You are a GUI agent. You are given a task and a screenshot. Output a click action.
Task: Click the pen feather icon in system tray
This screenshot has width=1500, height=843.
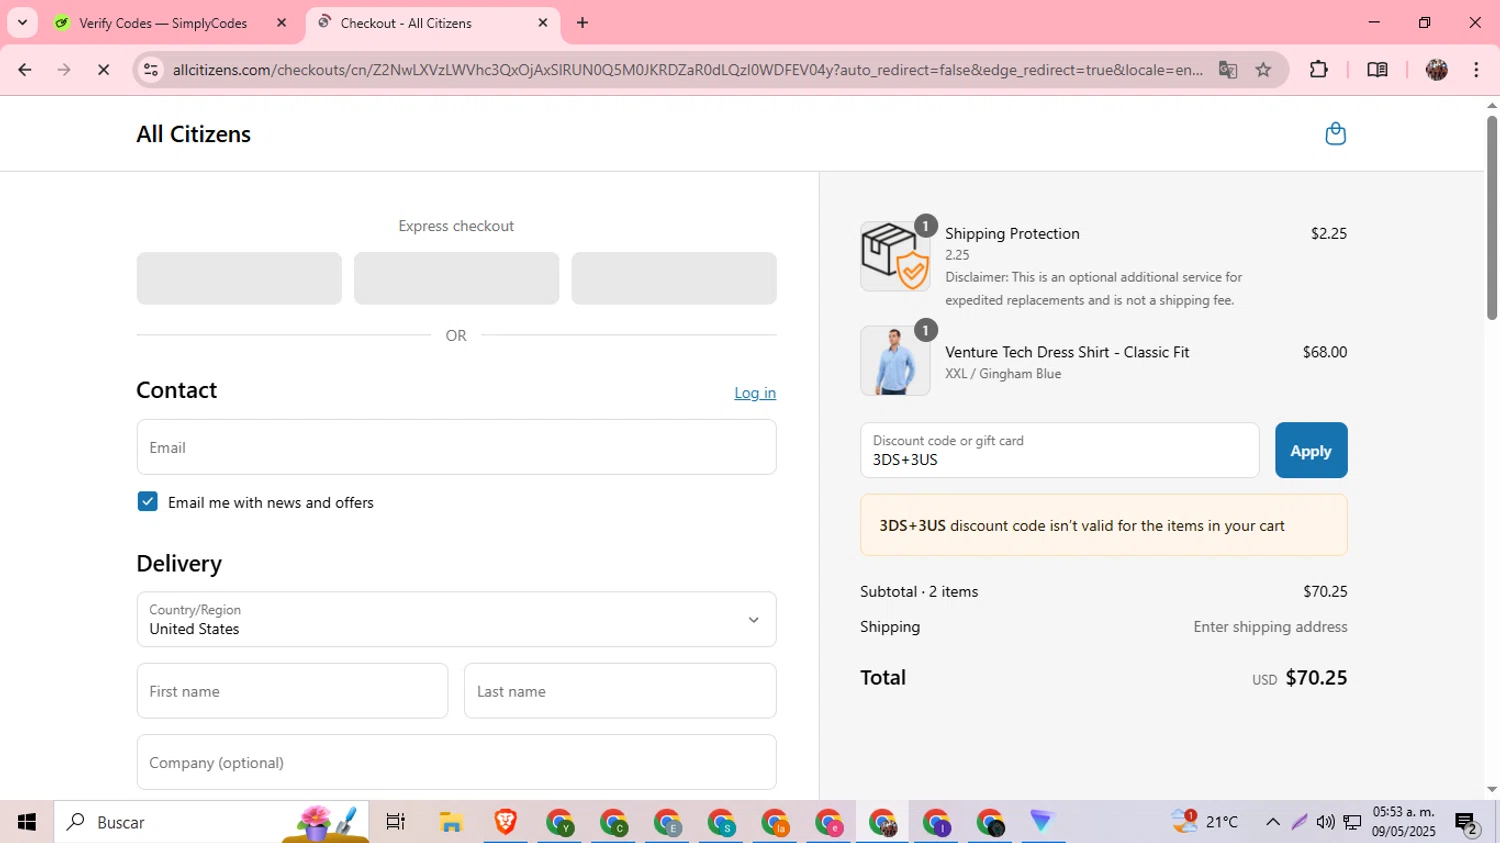[x=1299, y=822]
